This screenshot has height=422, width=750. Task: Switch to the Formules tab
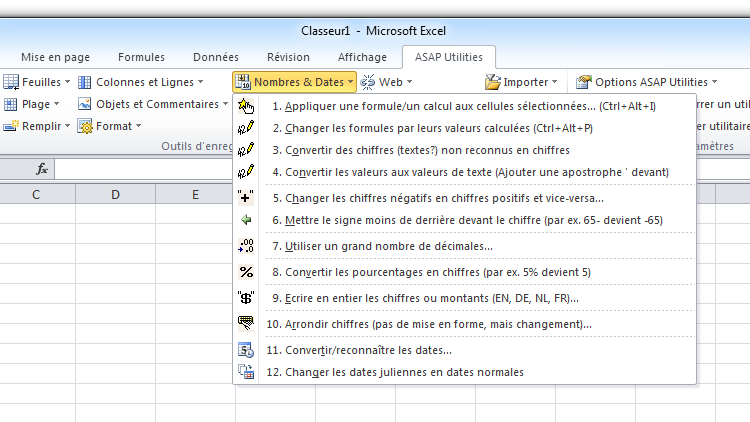point(141,57)
